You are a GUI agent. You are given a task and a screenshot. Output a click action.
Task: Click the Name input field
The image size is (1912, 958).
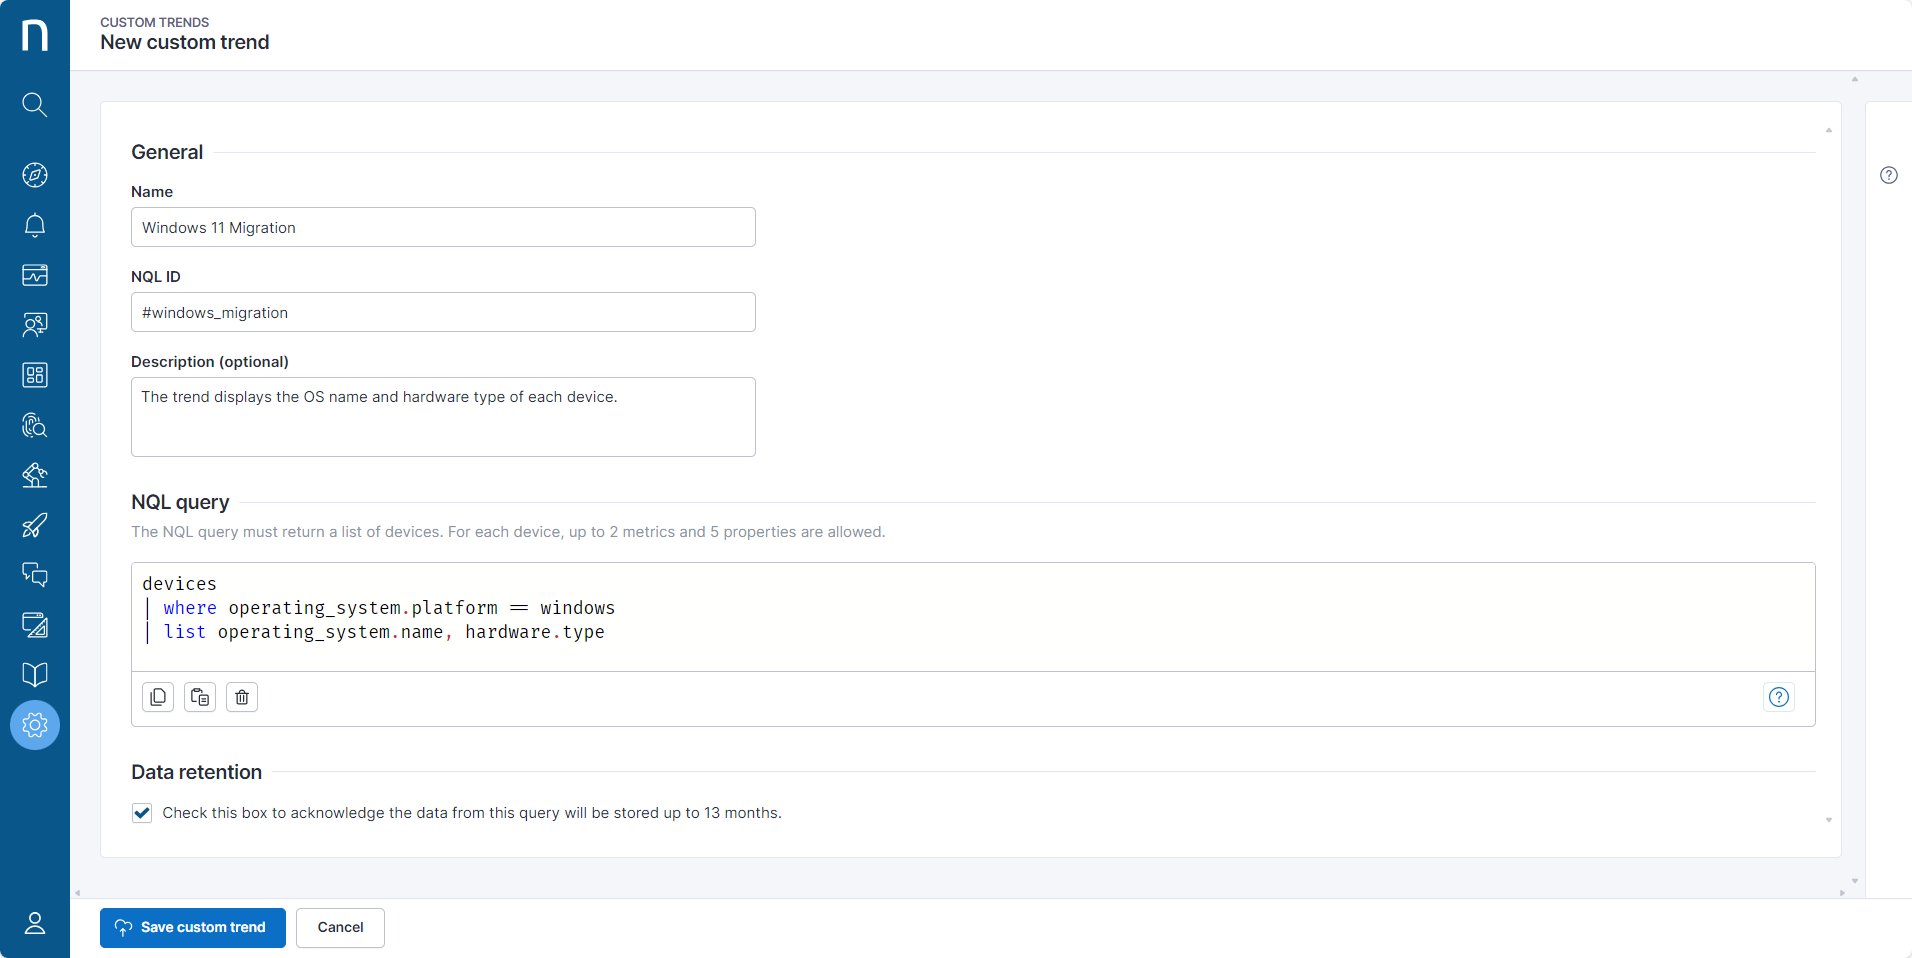coord(443,227)
